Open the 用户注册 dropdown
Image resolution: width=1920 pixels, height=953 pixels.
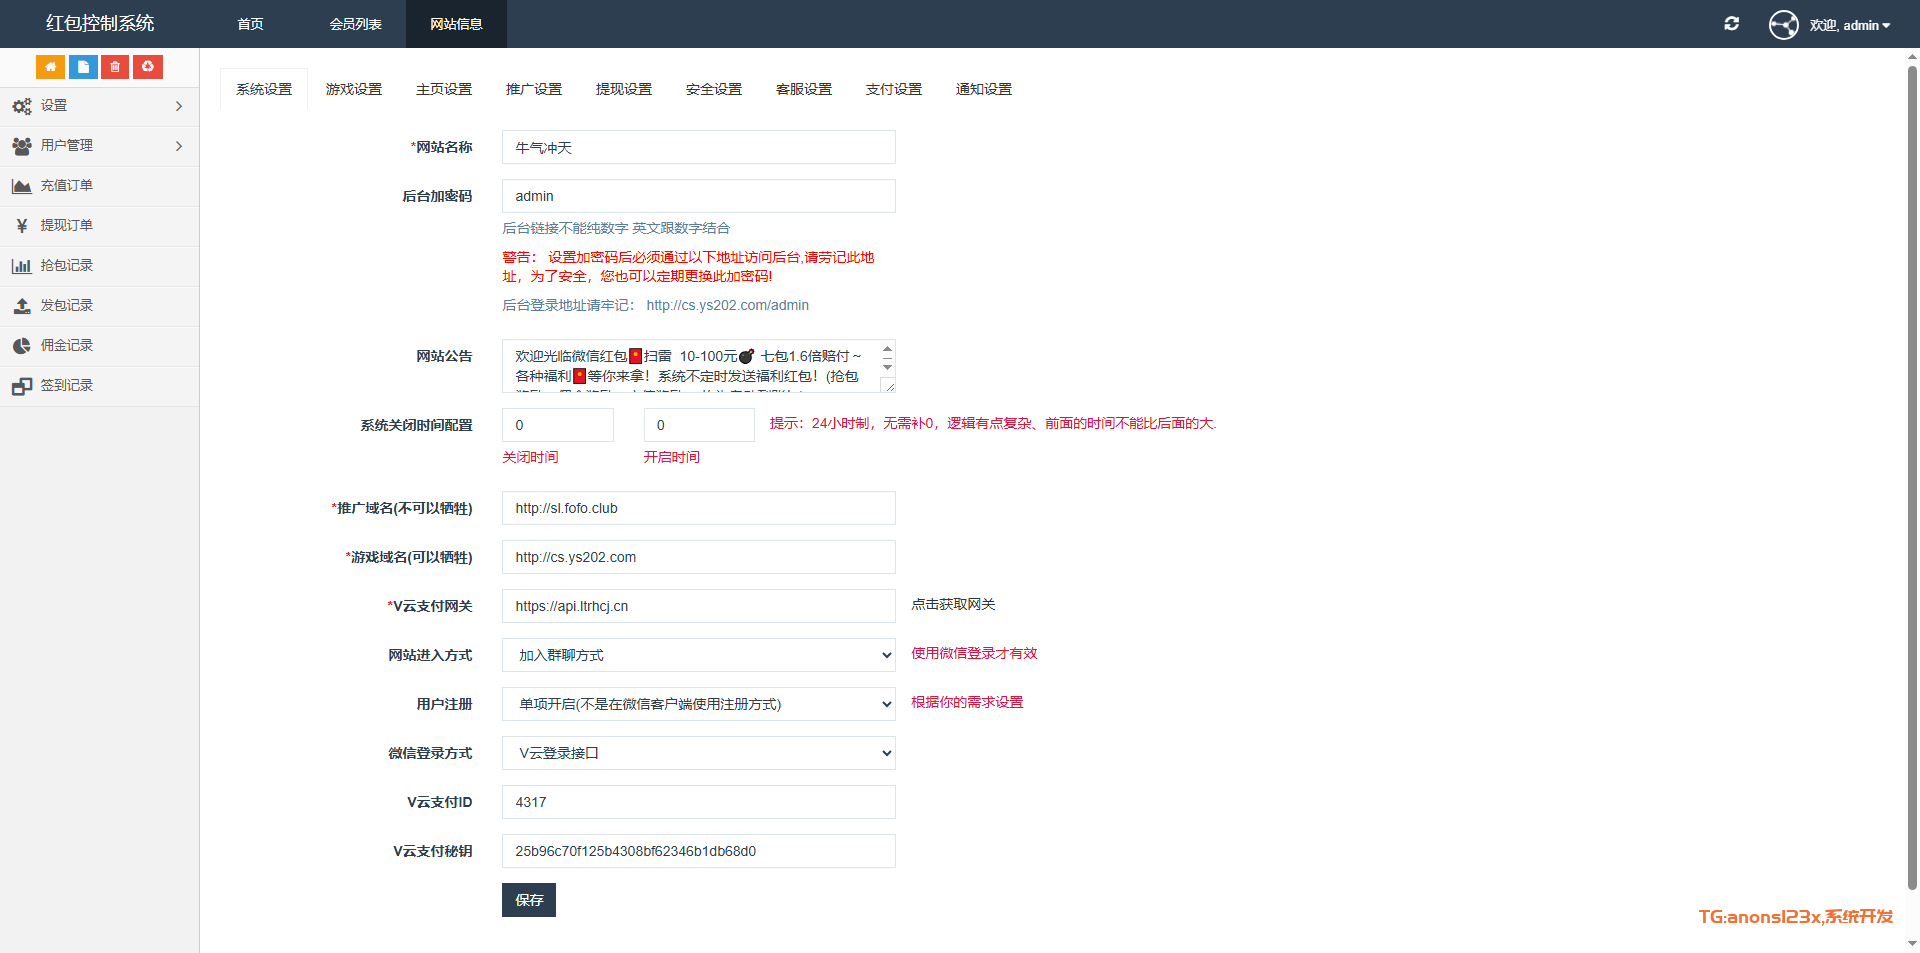pyautogui.click(x=698, y=704)
